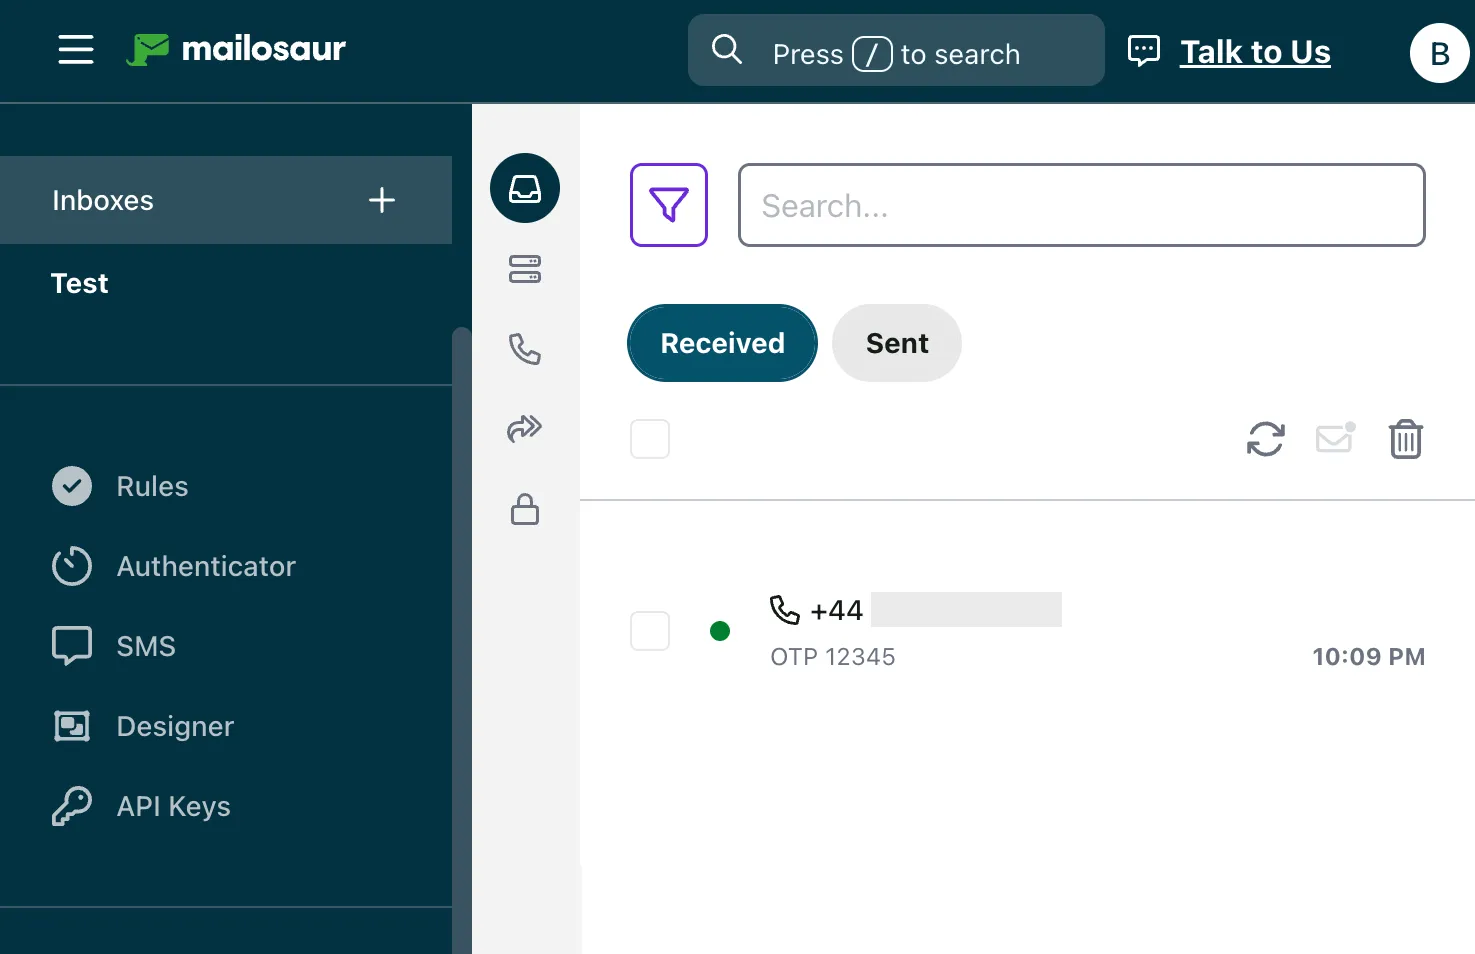Switch to the Sent tab
Viewport: 1475px width, 954px height.
[x=896, y=343]
